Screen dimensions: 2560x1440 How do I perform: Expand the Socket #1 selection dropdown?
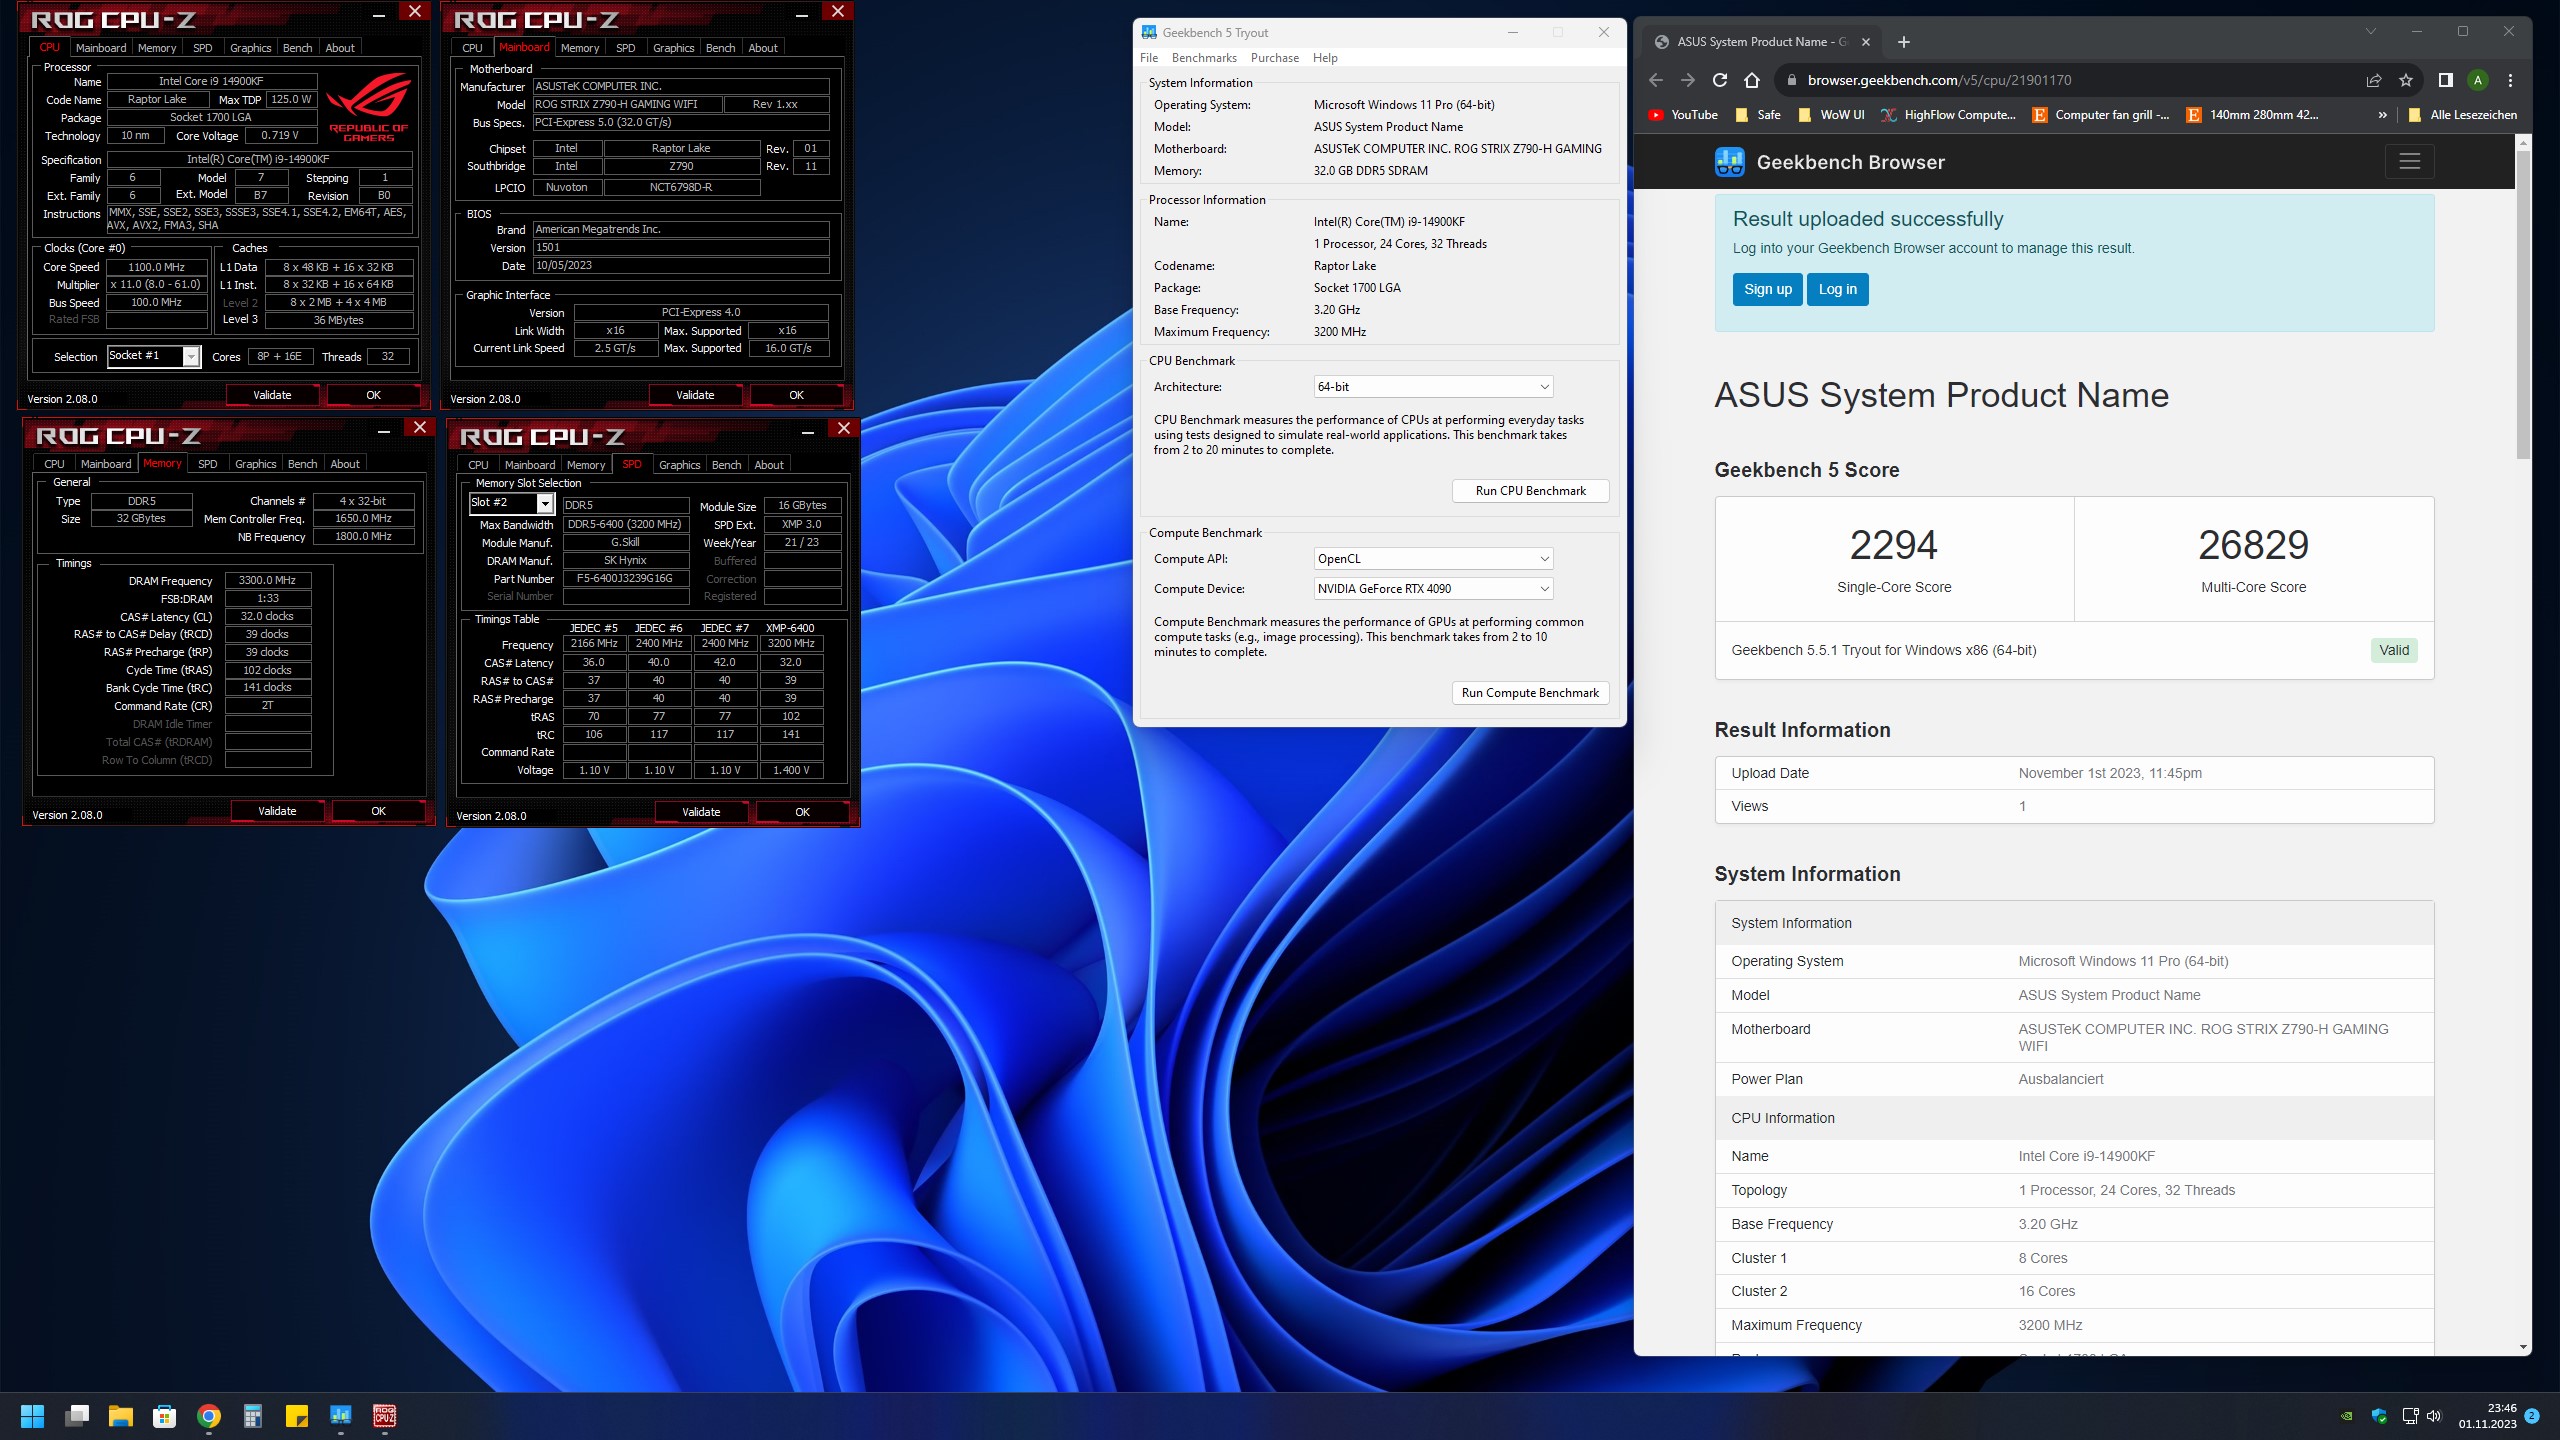tap(191, 356)
